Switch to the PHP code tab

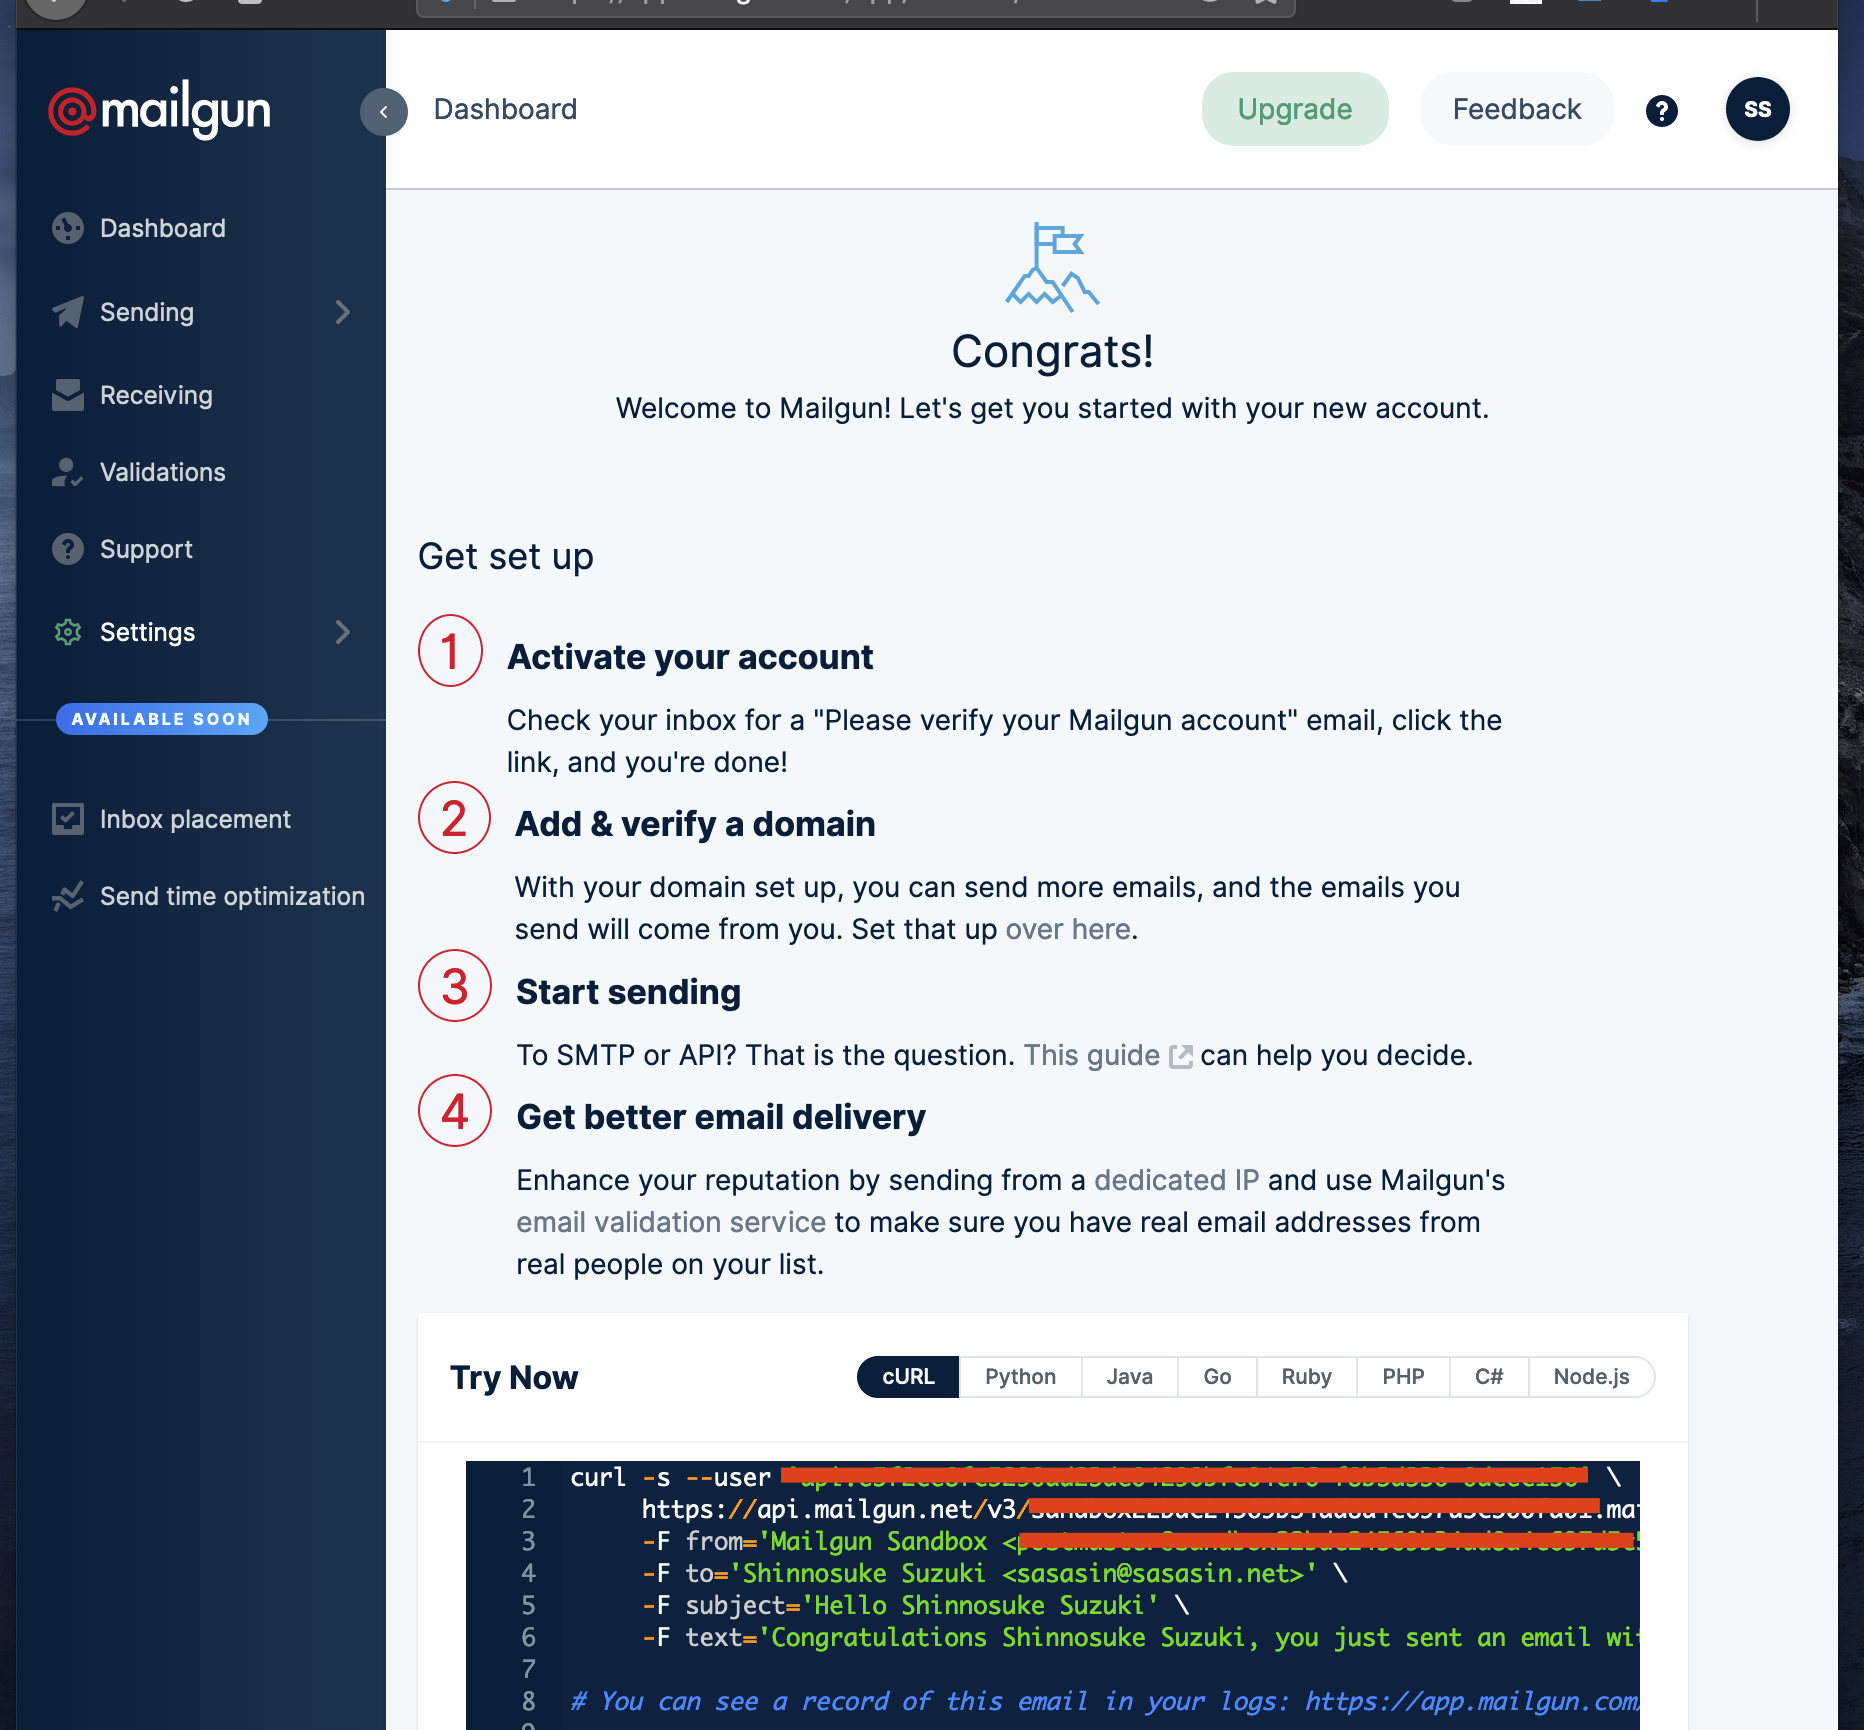point(1403,1377)
